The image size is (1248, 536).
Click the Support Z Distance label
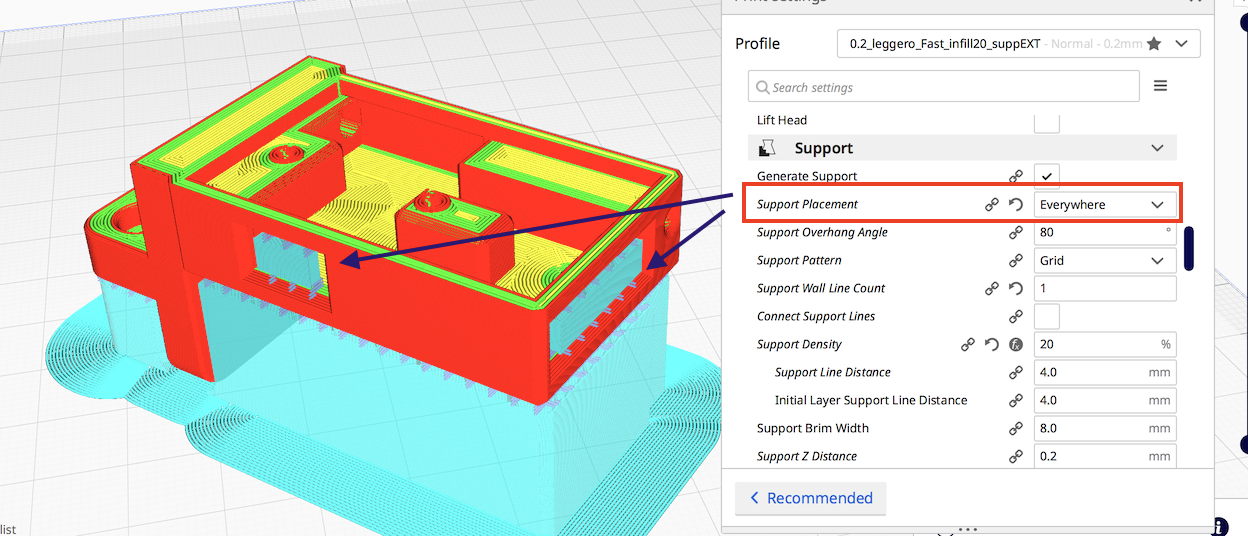coord(807,456)
